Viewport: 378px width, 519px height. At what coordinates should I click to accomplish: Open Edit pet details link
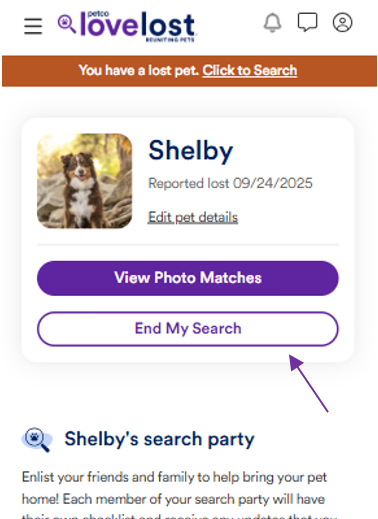[193, 217]
